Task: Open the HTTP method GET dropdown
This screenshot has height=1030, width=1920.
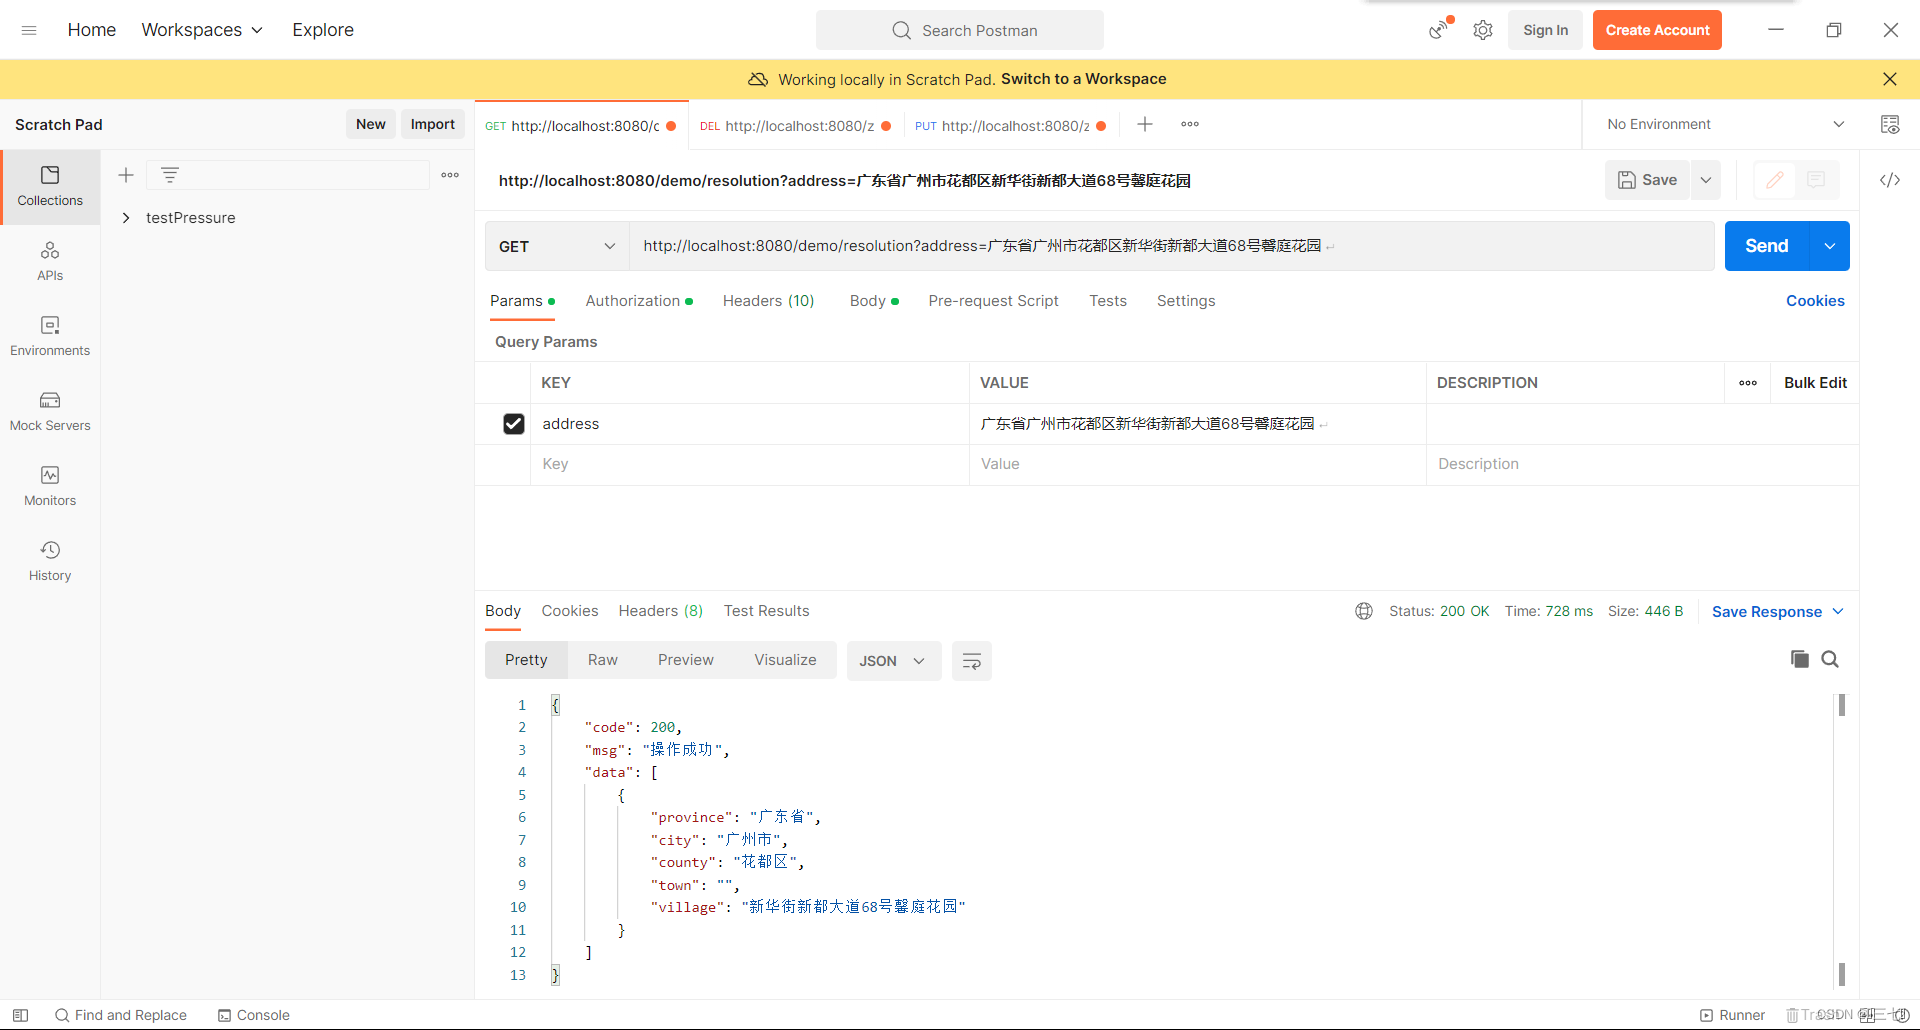Action: [557, 246]
